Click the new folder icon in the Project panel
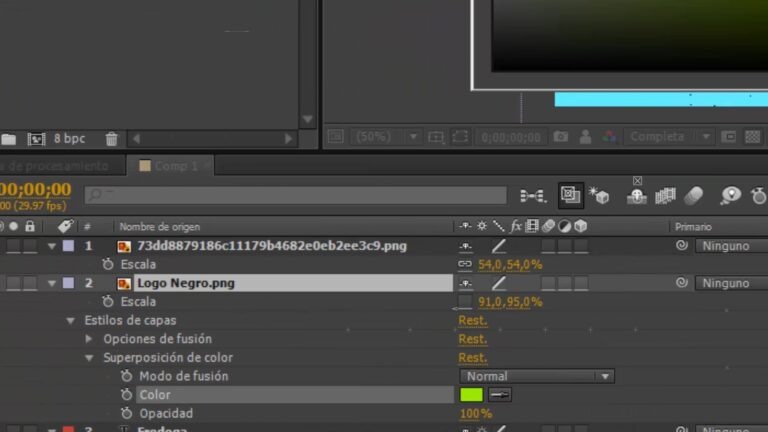This screenshot has width=768, height=432. point(8,139)
